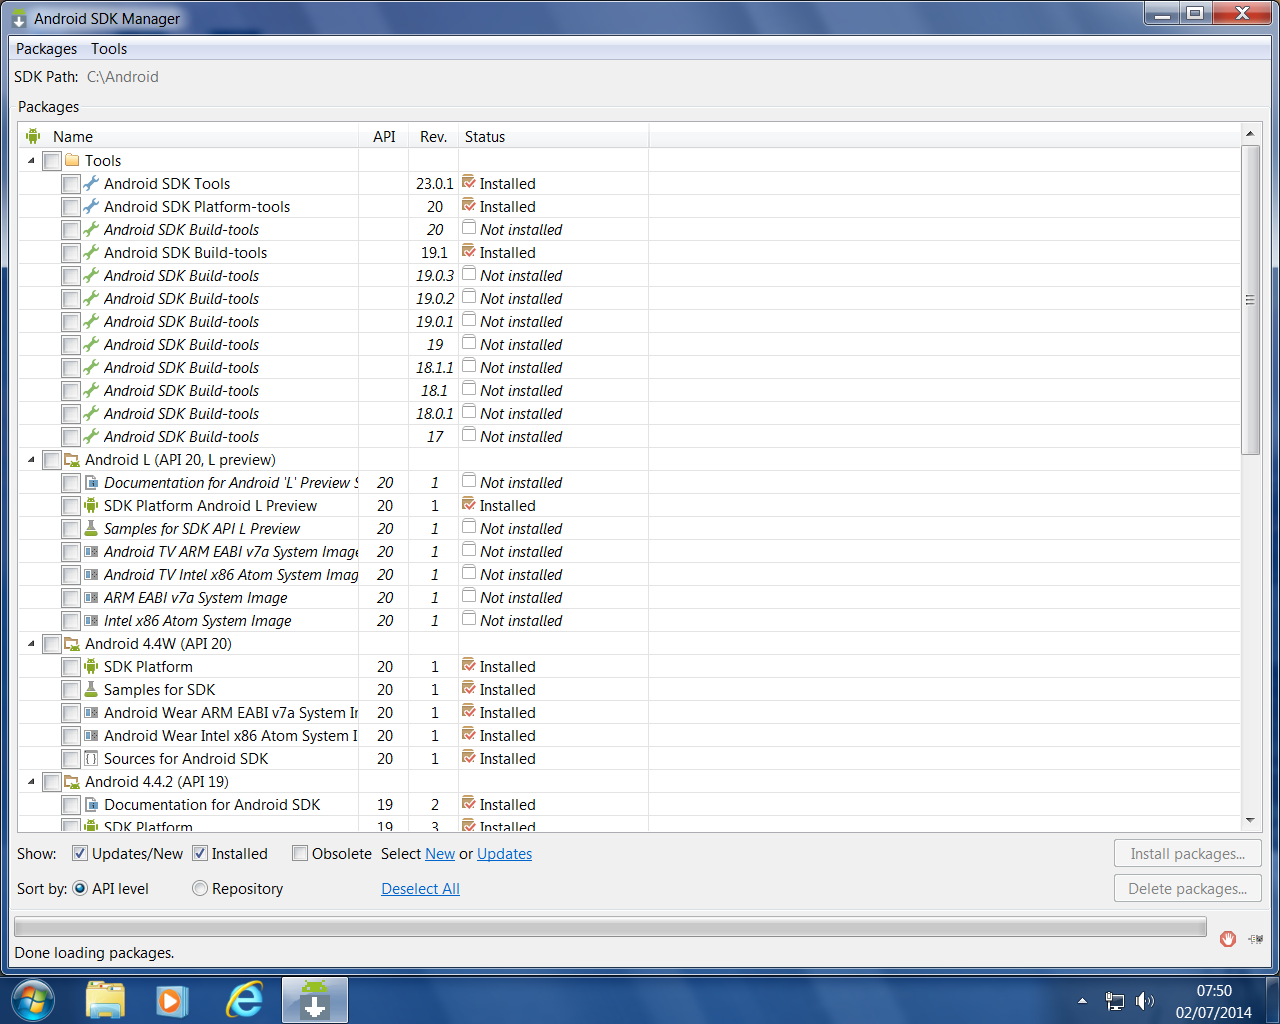Click the document icon for Documentation for Android SDK

pos(91,805)
